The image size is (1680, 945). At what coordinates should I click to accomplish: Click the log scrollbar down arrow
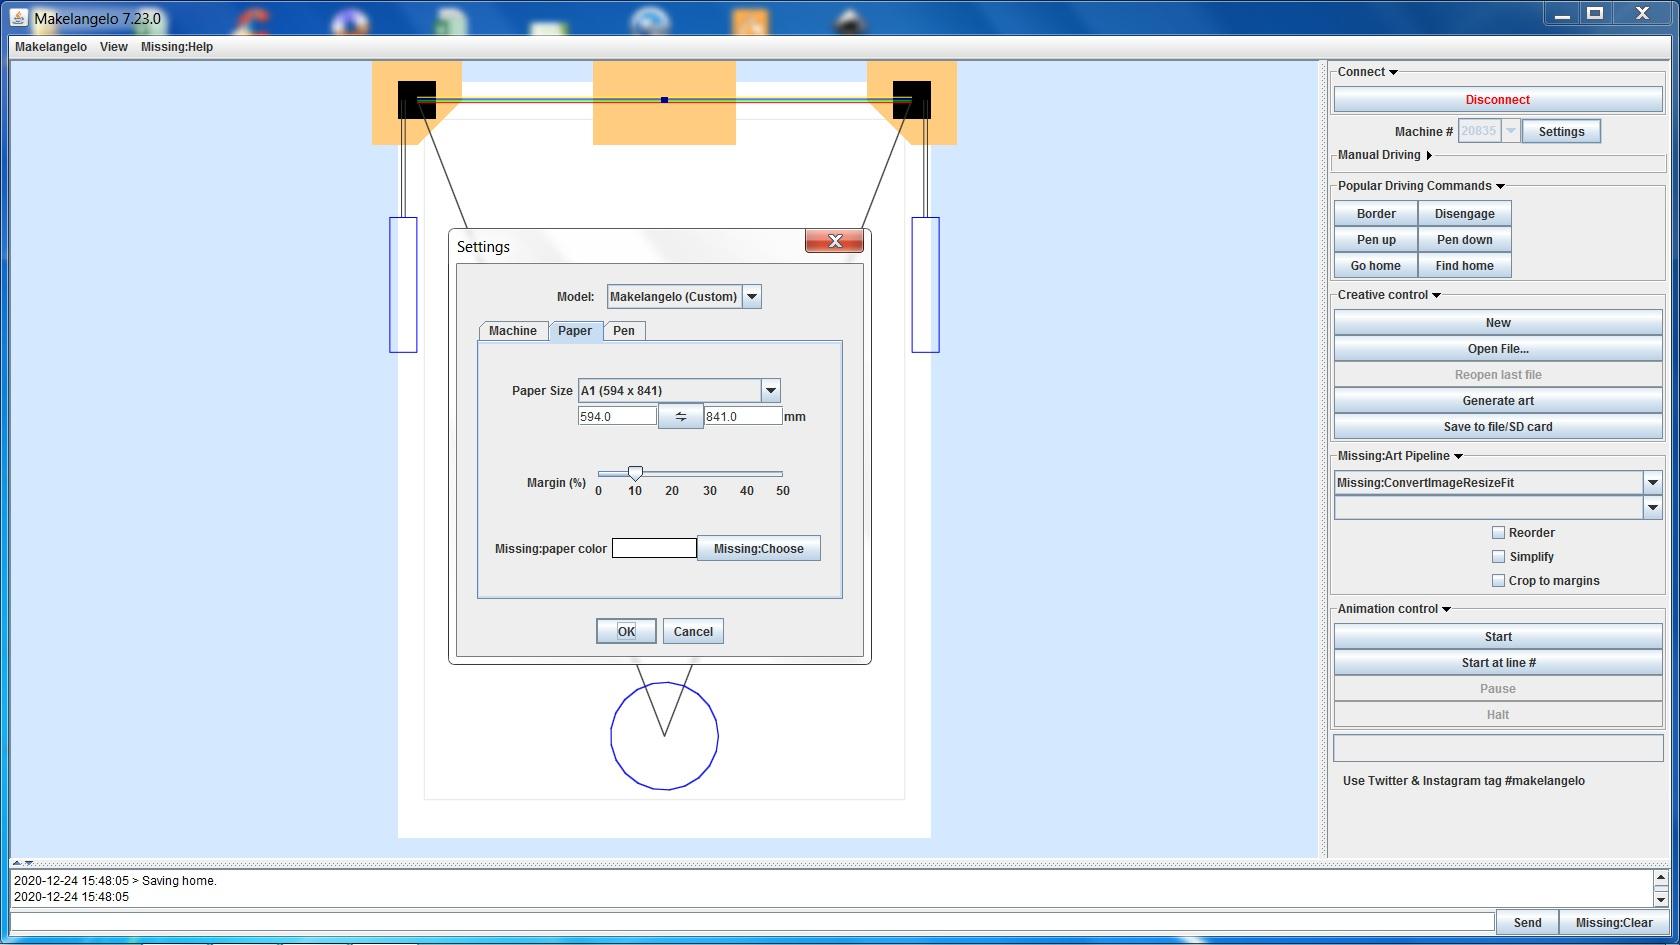tap(1661, 899)
